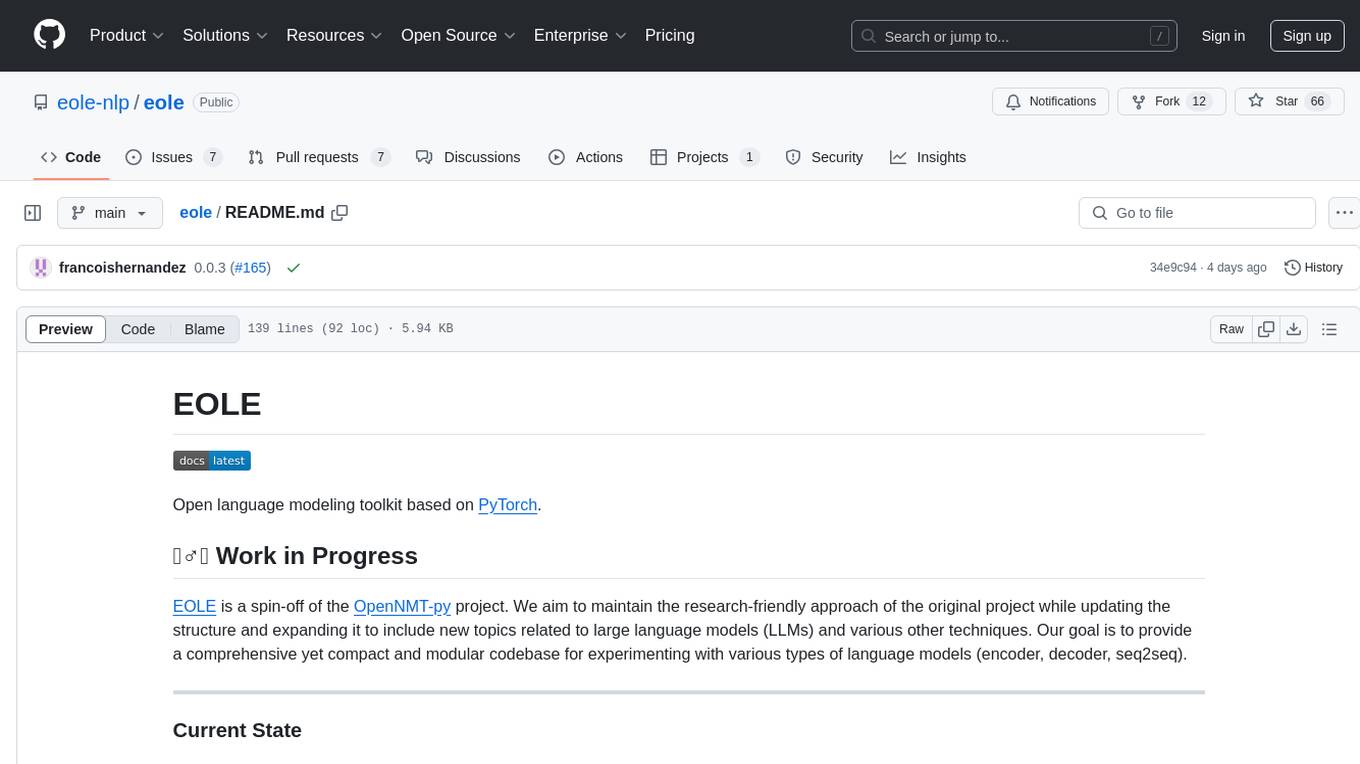Image resolution: width=1360 pixels, height=764 pixels.
Task: Switch to the Insights tab
Action: [928, 157]
